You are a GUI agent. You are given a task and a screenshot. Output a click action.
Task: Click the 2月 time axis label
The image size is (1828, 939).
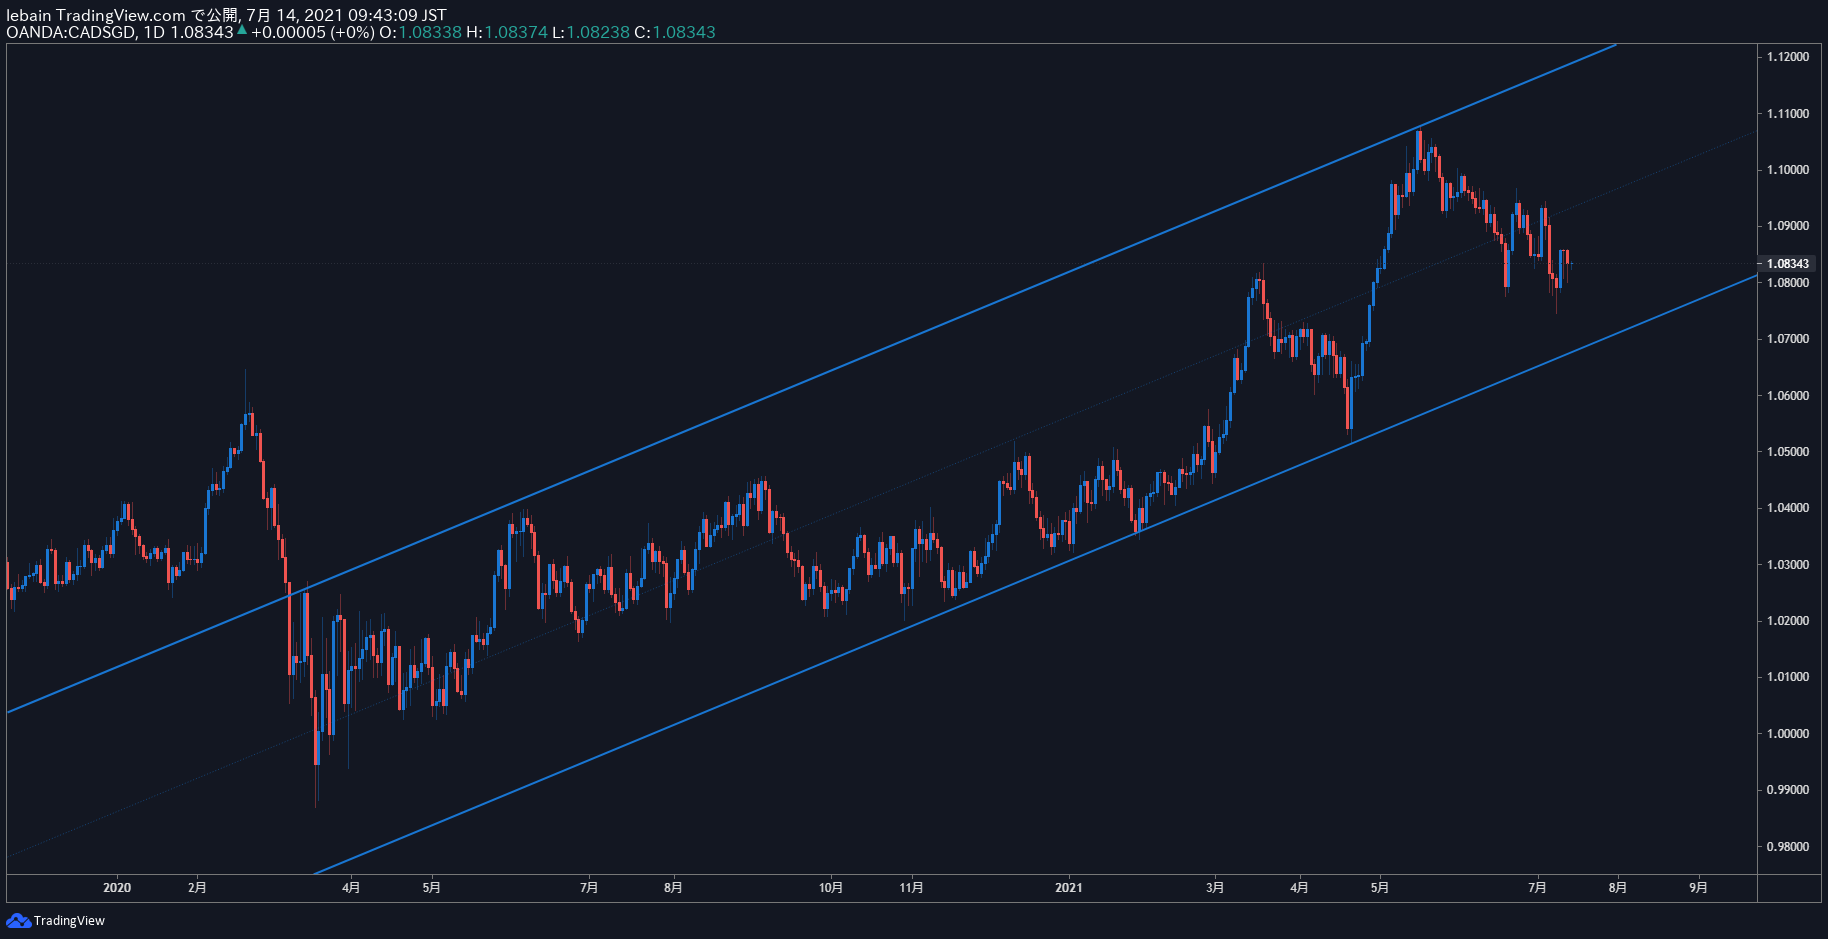(x=197, y=888)
